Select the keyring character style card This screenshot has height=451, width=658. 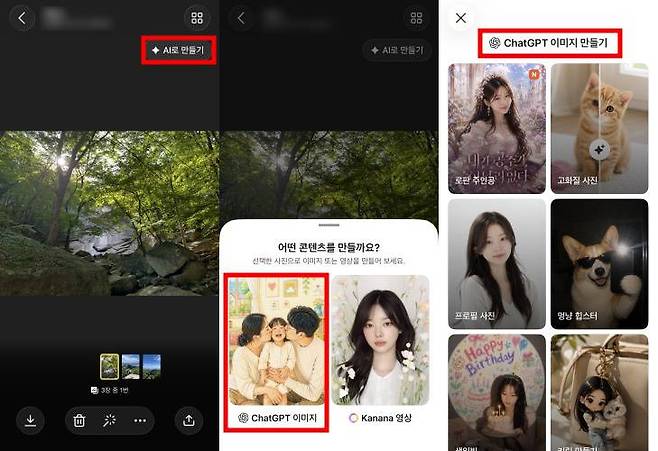599,393
